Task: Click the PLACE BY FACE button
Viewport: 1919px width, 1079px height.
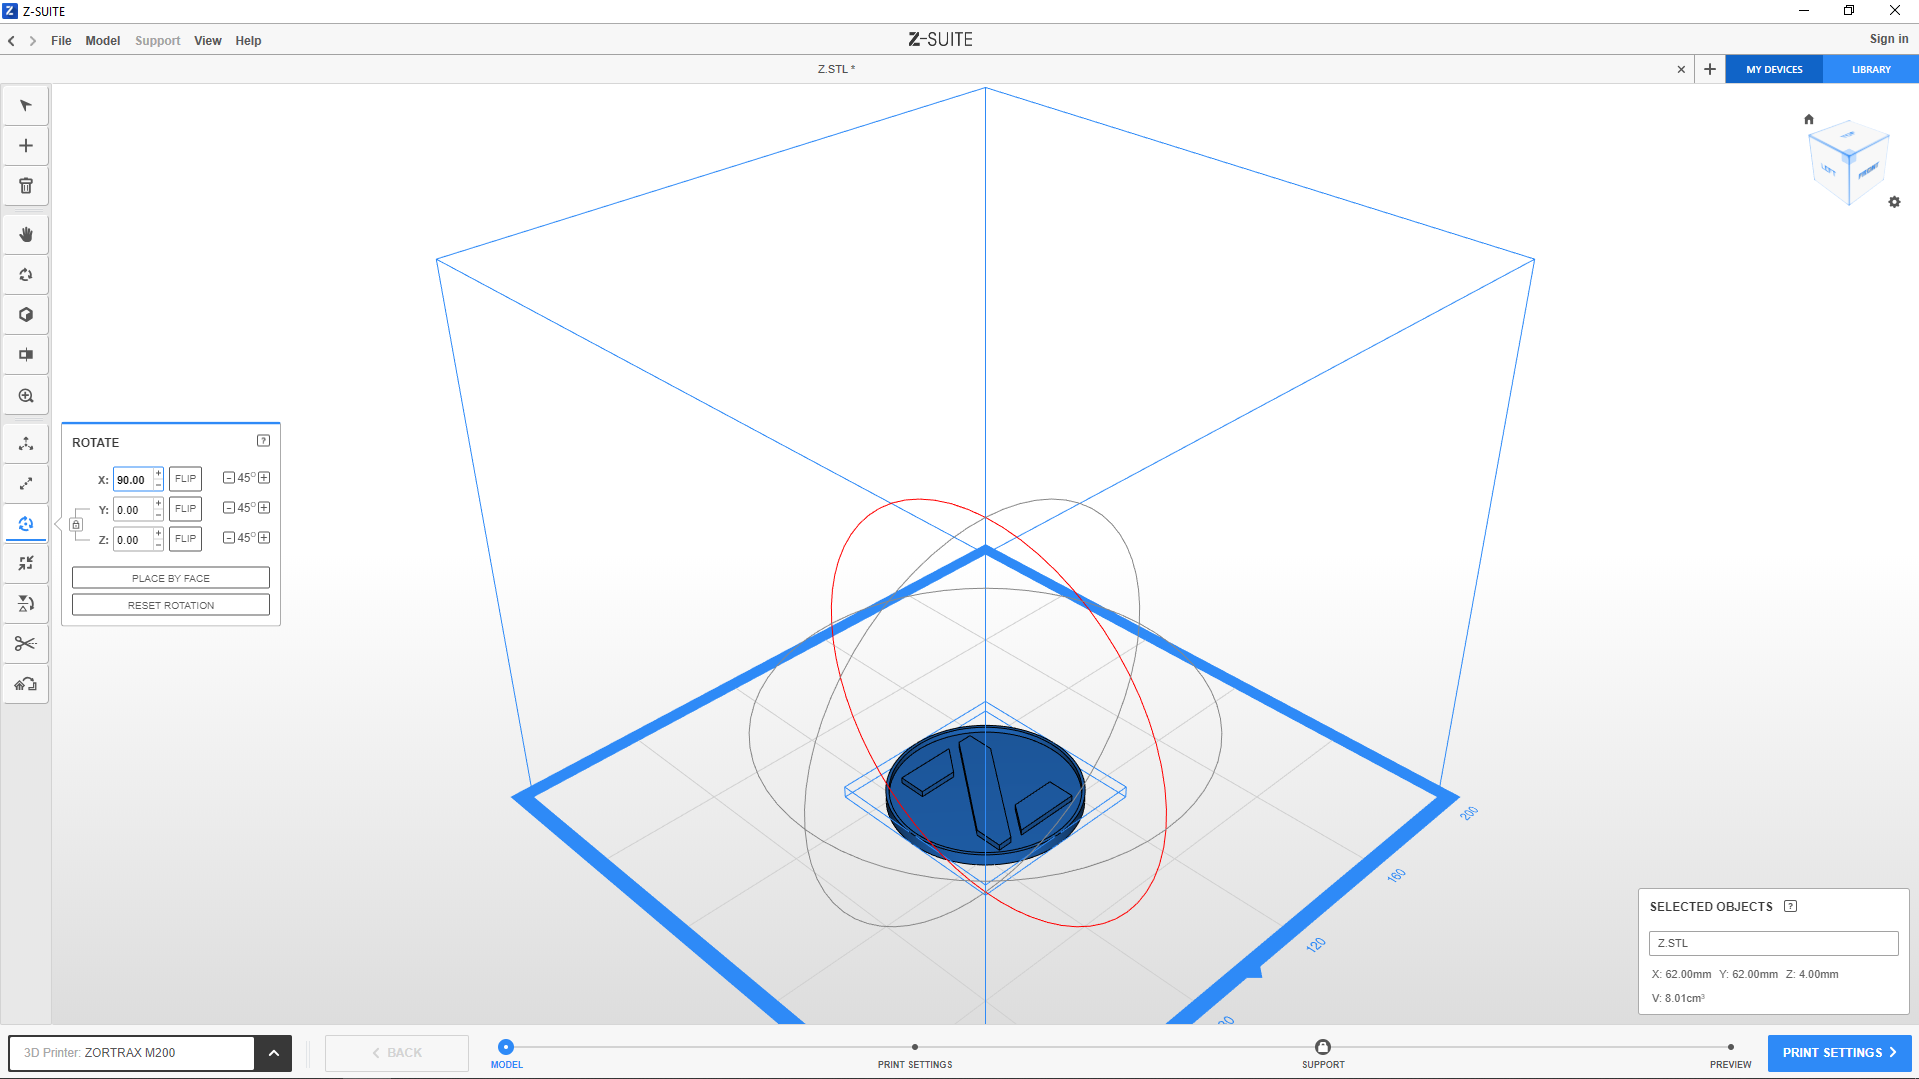Action: [x=171, y=578]
